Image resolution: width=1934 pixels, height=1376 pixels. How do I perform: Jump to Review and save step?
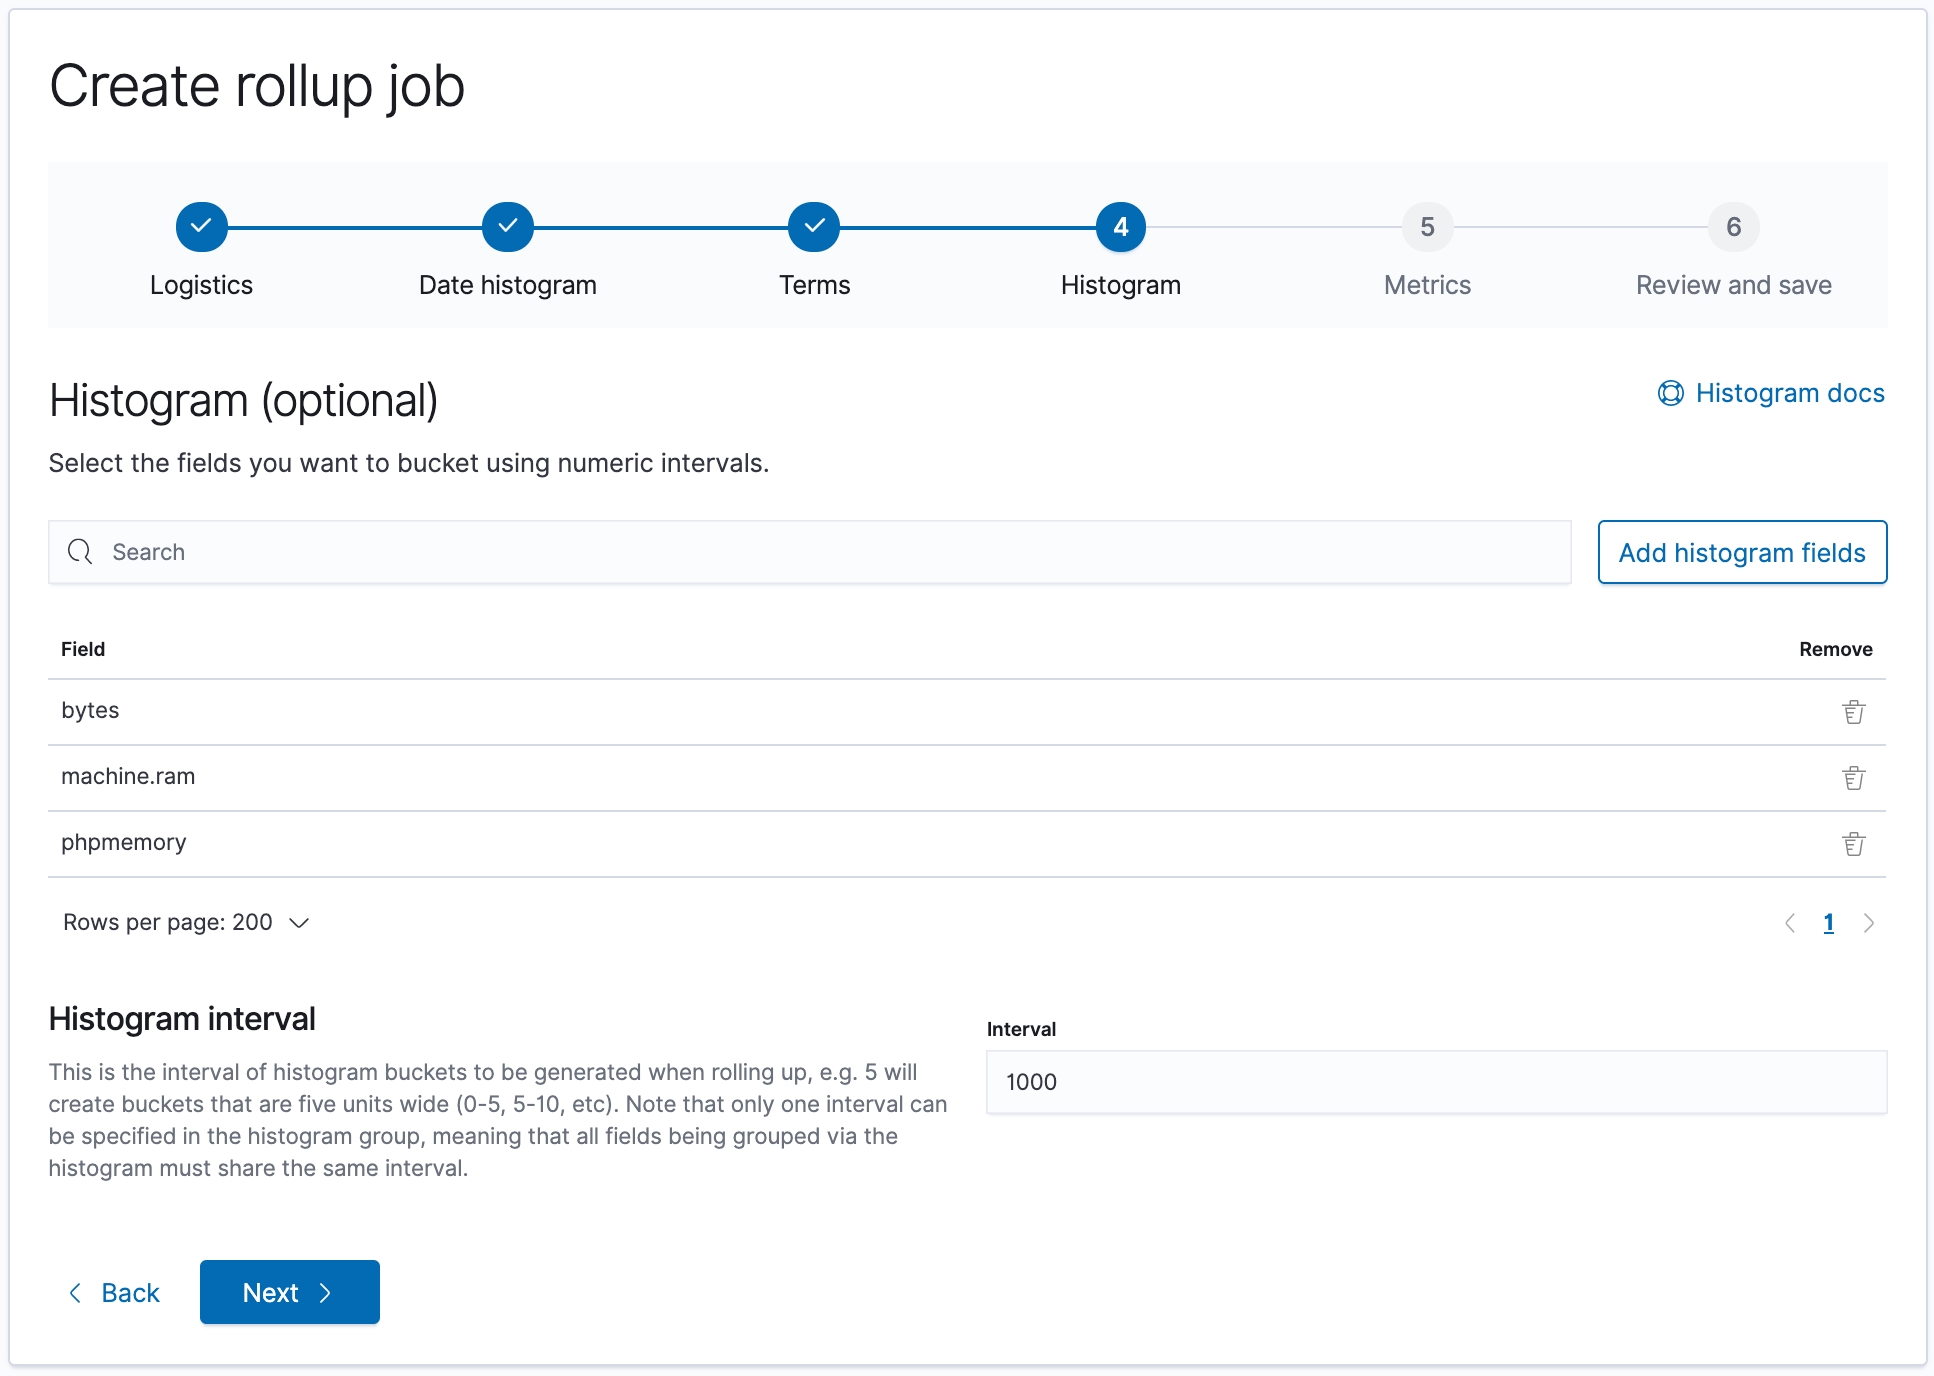[1733, 227]
